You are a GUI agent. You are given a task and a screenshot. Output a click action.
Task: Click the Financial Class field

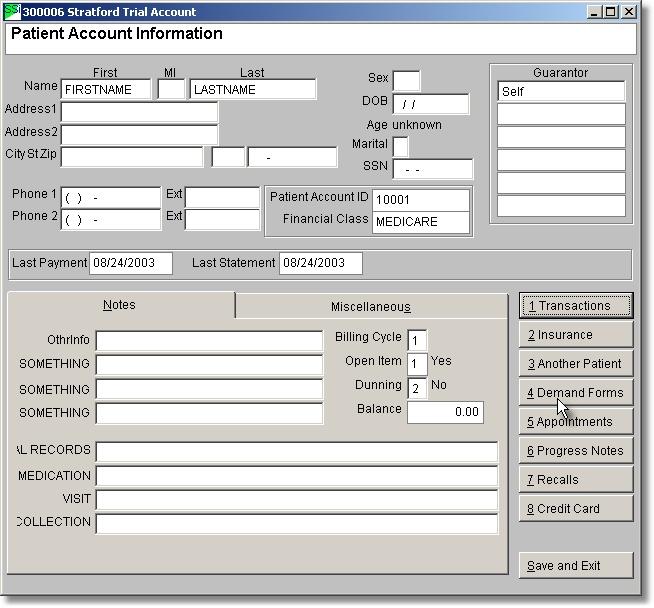click(421, 222)
